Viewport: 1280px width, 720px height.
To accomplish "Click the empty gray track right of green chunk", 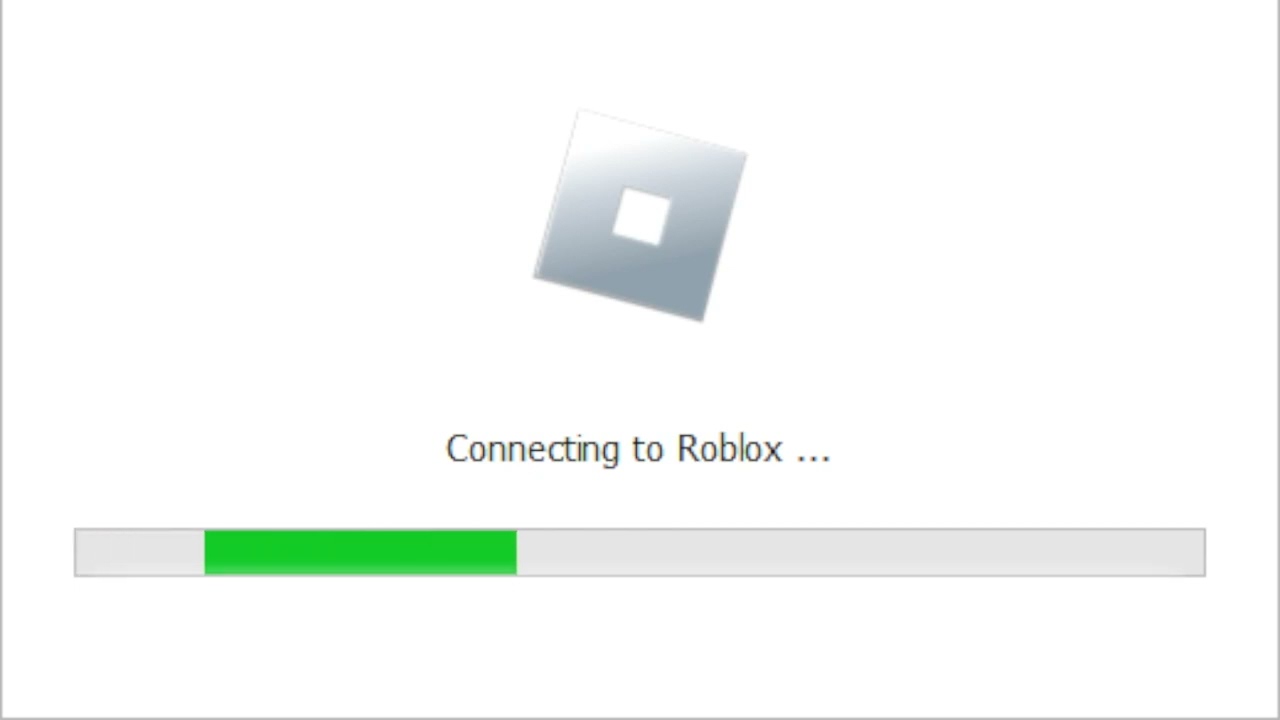I will point(860,552).
